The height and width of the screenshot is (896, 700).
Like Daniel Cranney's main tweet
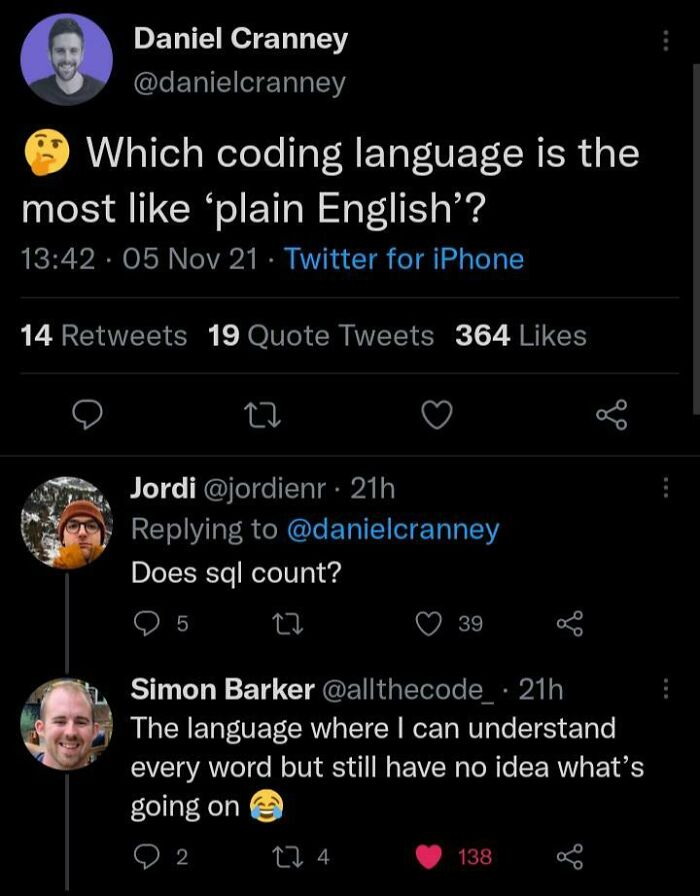point(437,415)
